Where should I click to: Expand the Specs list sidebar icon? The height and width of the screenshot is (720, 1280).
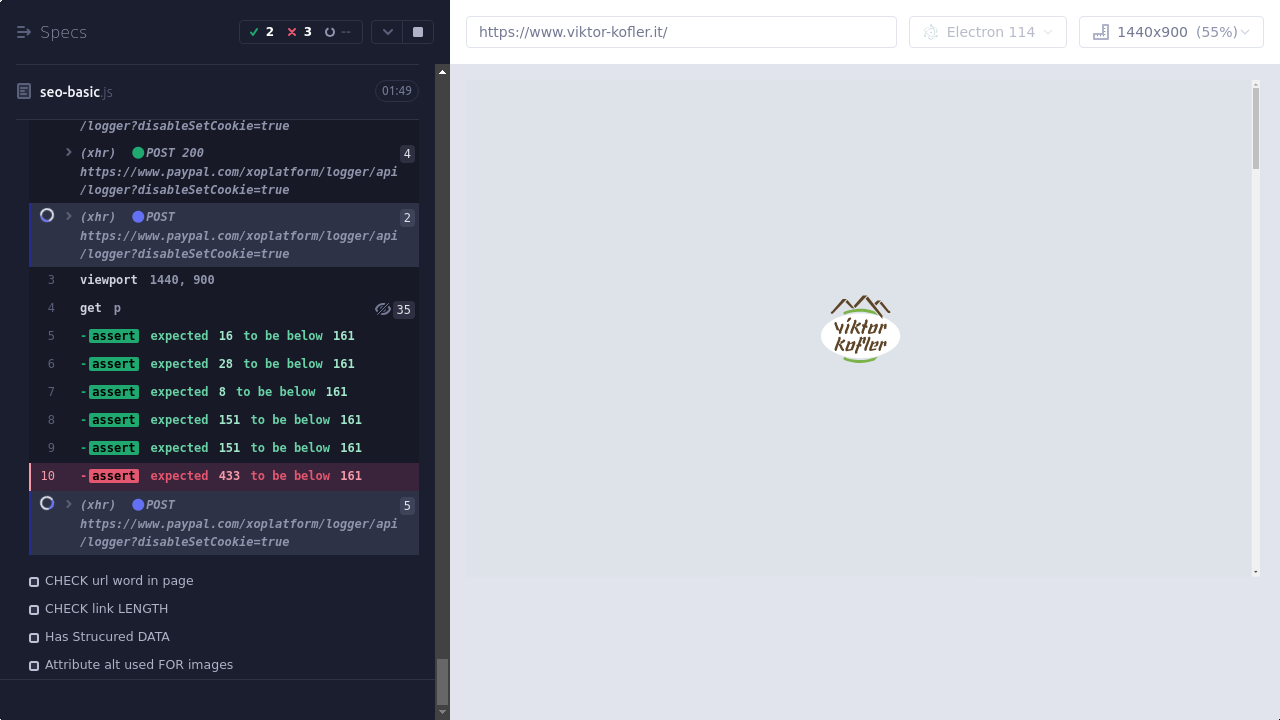[x=24, y=32]
